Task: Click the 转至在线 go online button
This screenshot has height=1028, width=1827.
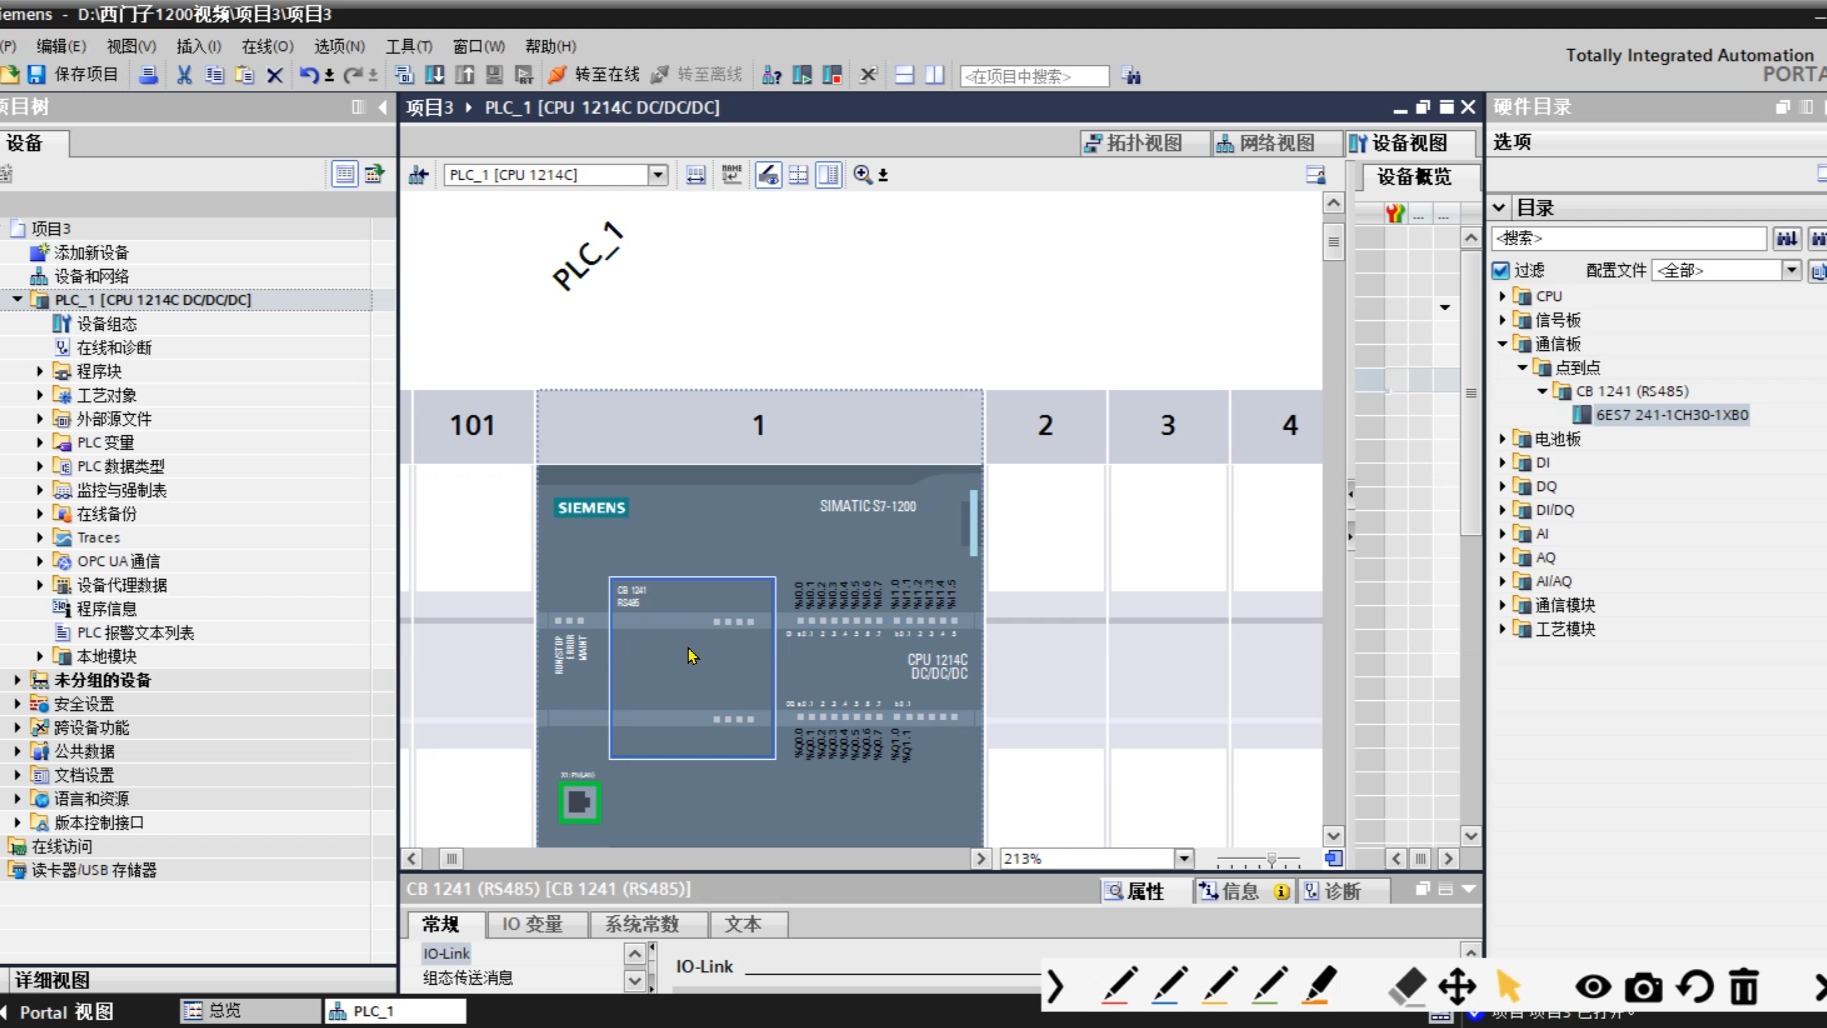Action: (x=594, y=75)
